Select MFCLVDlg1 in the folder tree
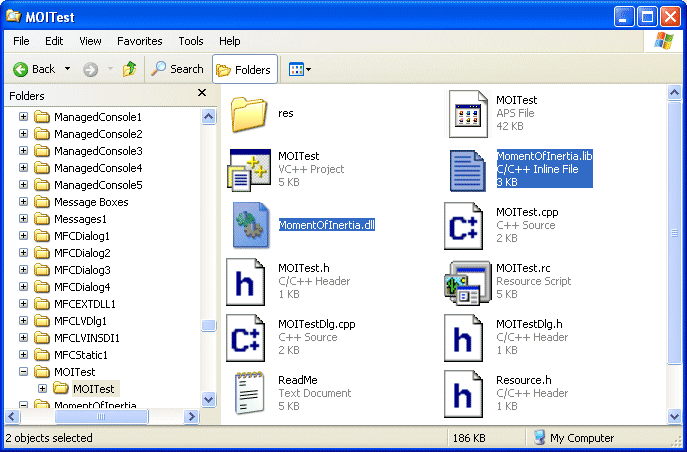Viewport: 687px width, 452px height. [80, 321]
